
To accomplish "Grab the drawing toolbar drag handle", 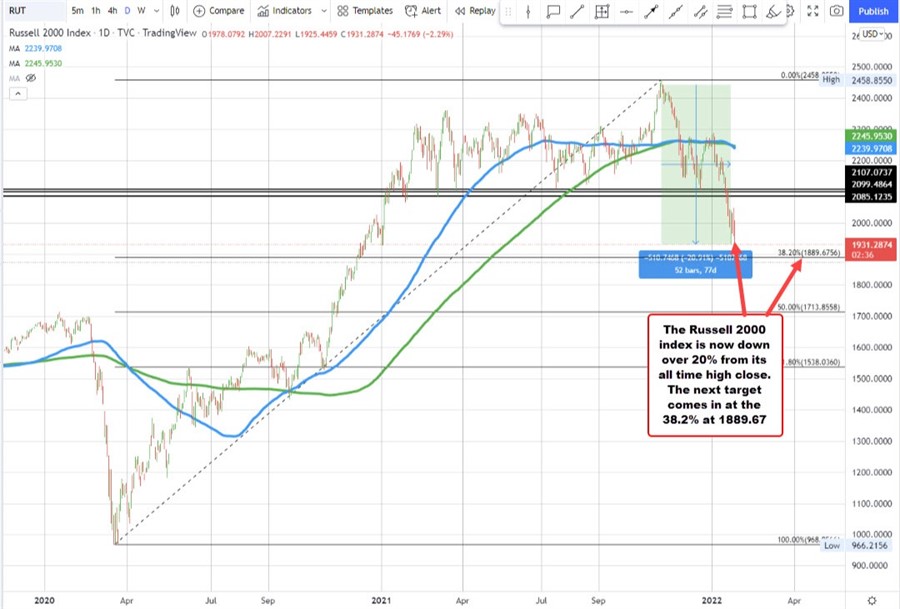I will click(x=508, y=11).
